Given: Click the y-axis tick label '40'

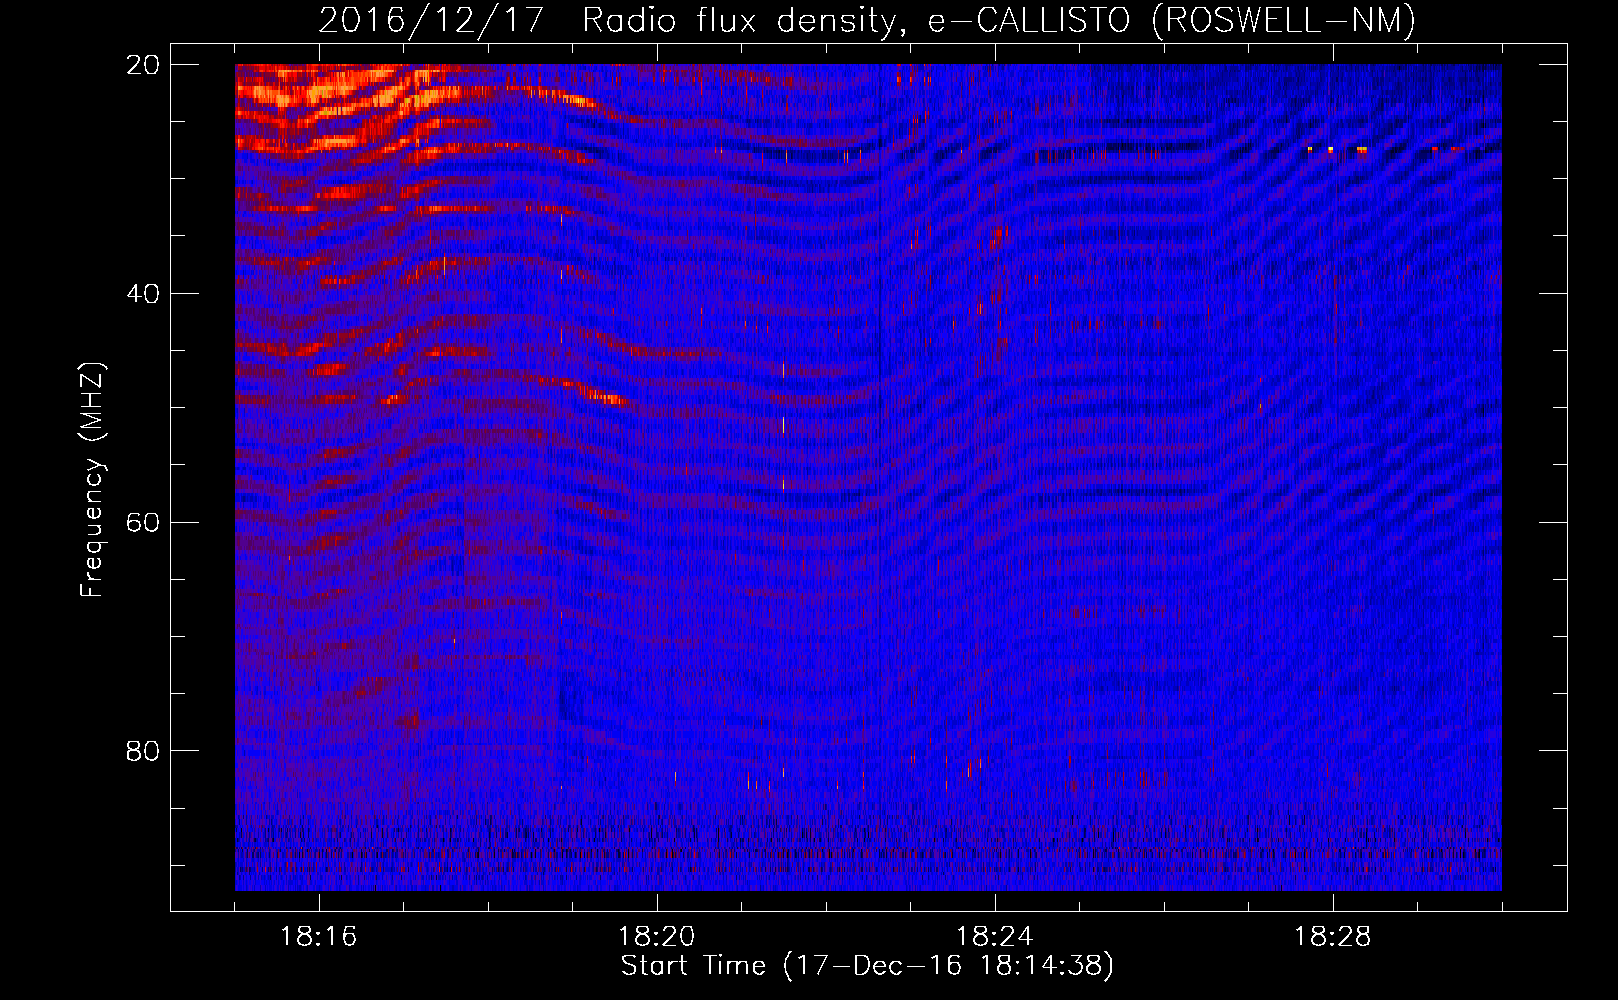Looking at the screenshot, I should (143, 294).
